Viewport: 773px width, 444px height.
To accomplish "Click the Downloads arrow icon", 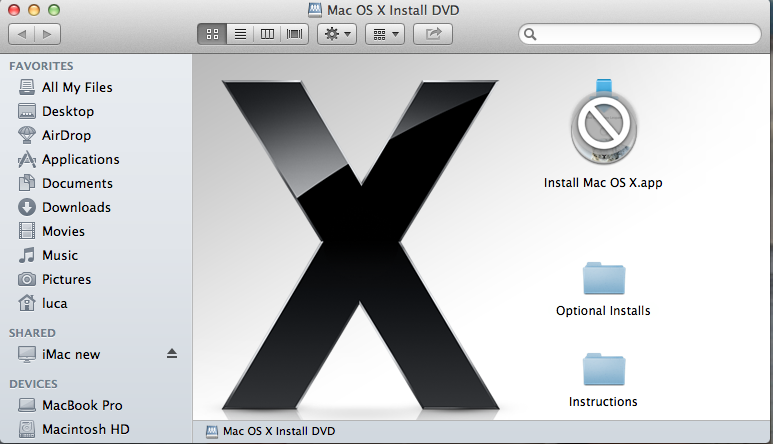I will pyautogui.click(x=27, y=207).
